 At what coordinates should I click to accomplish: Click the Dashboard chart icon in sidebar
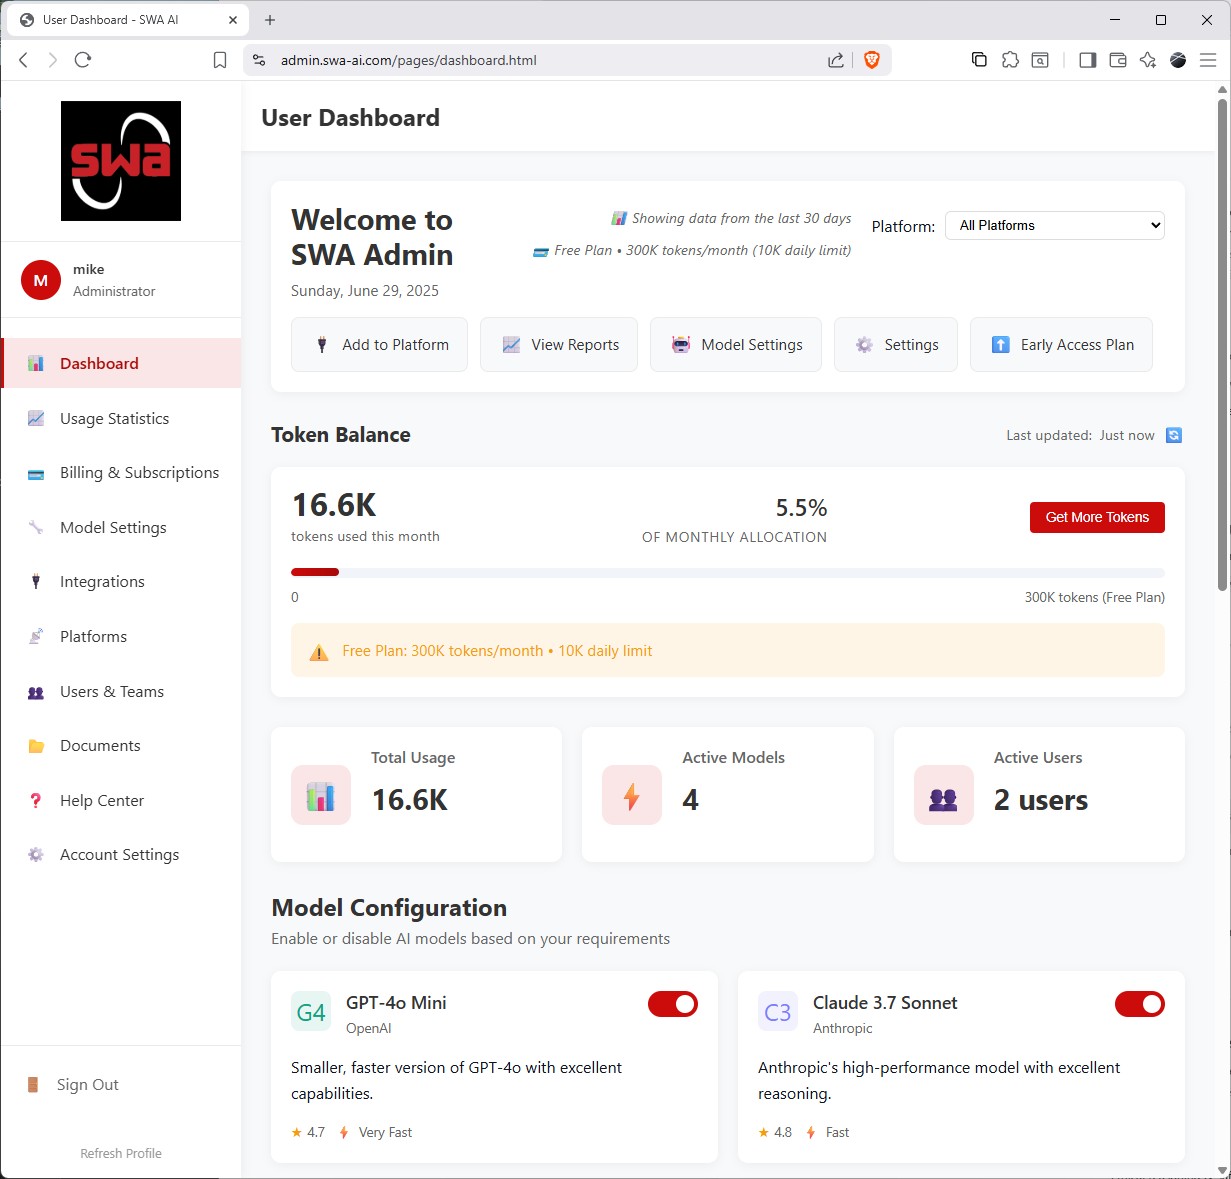pyautogui.click(x=36, y=363)
